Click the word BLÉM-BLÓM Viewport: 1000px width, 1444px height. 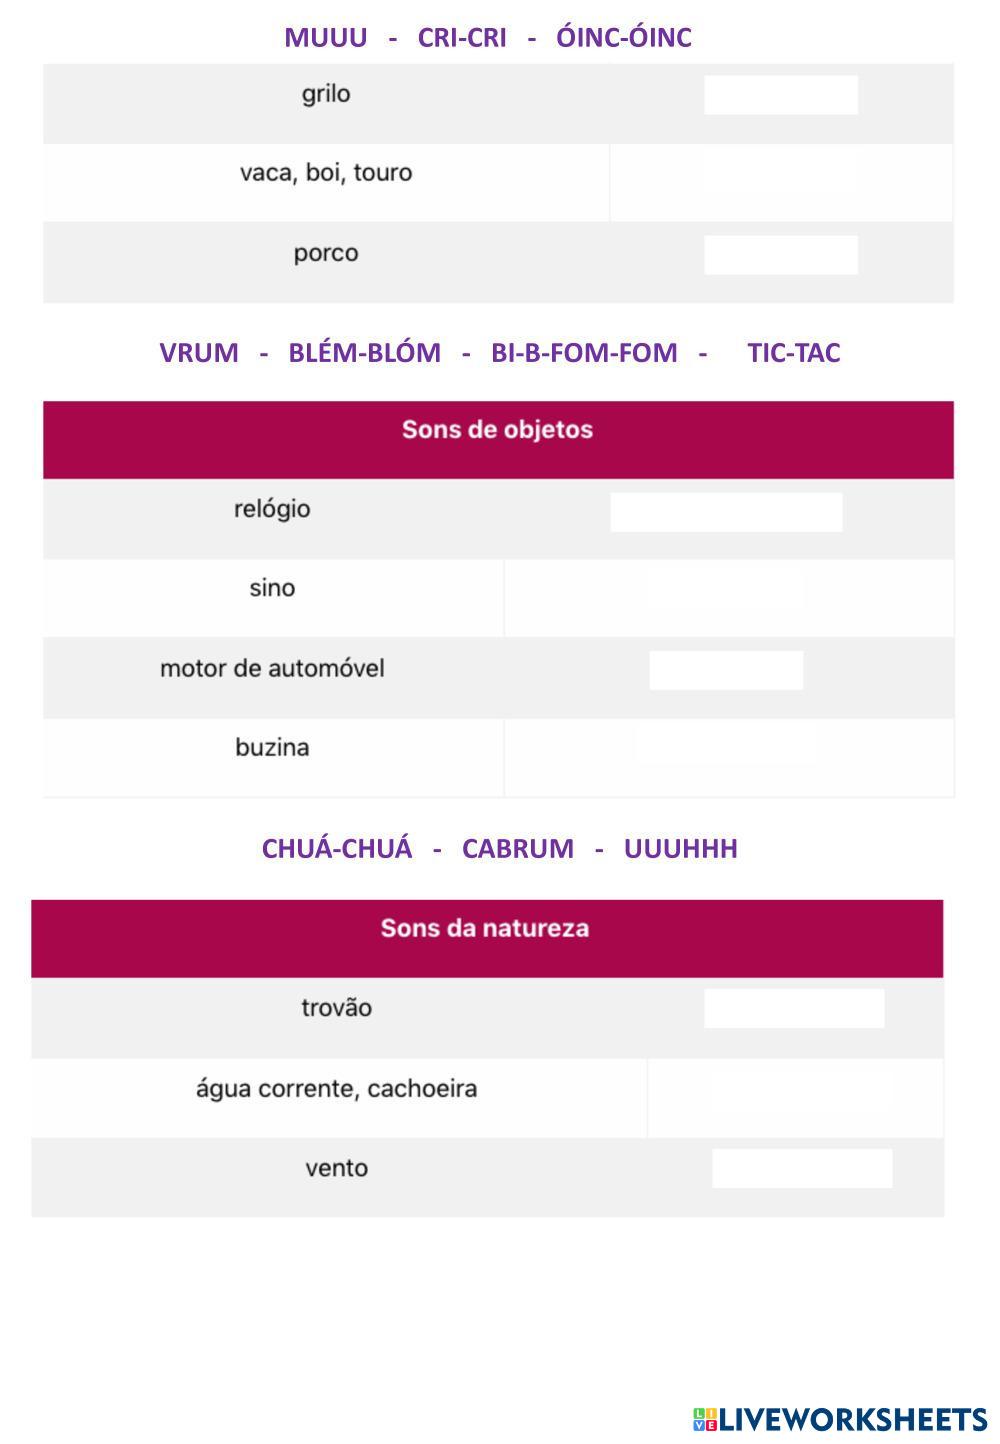(364, 353)
